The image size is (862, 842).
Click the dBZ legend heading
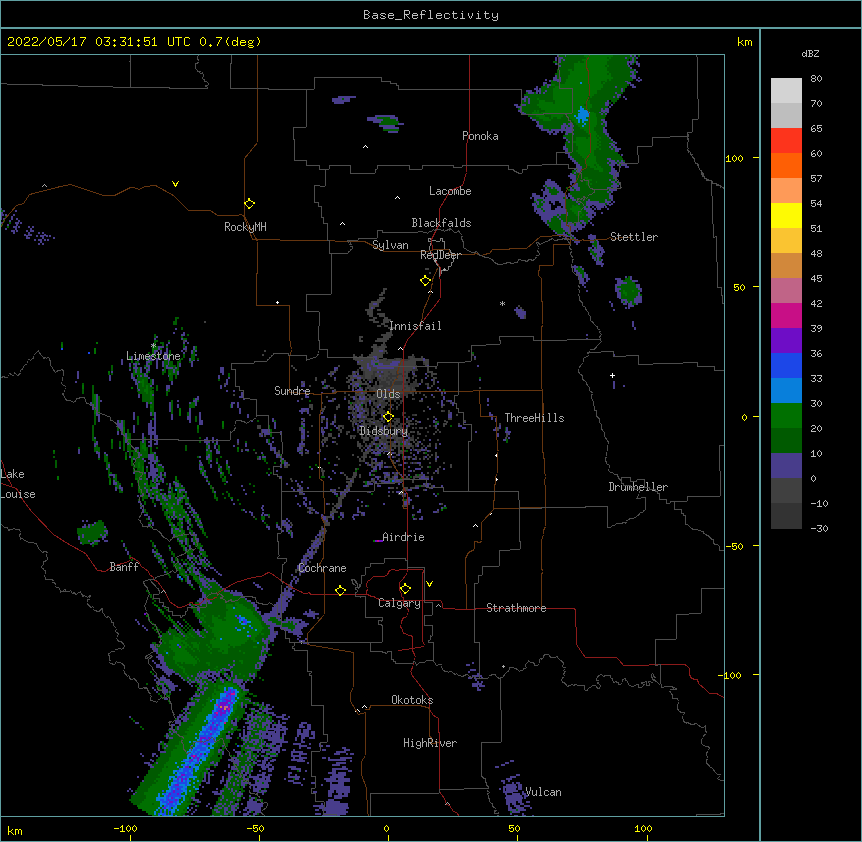(810, 54)
